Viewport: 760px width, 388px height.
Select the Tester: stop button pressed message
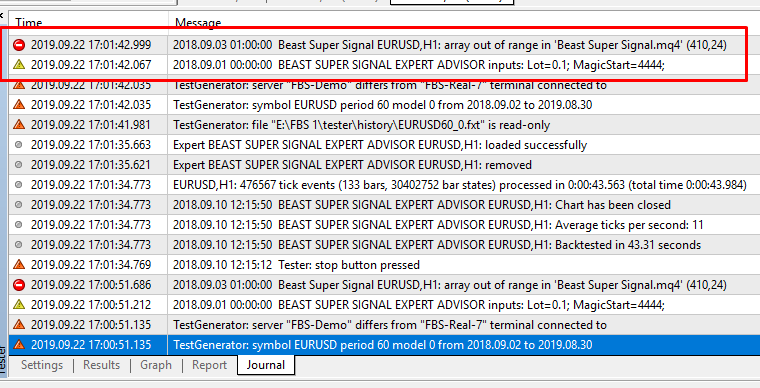(296, 265)
